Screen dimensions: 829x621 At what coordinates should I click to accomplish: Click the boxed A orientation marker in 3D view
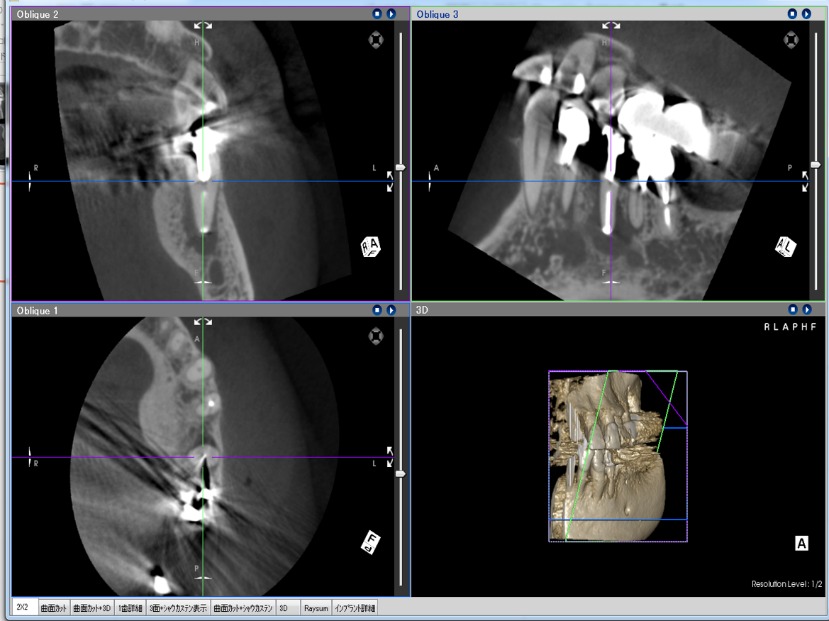click(800, 543)
